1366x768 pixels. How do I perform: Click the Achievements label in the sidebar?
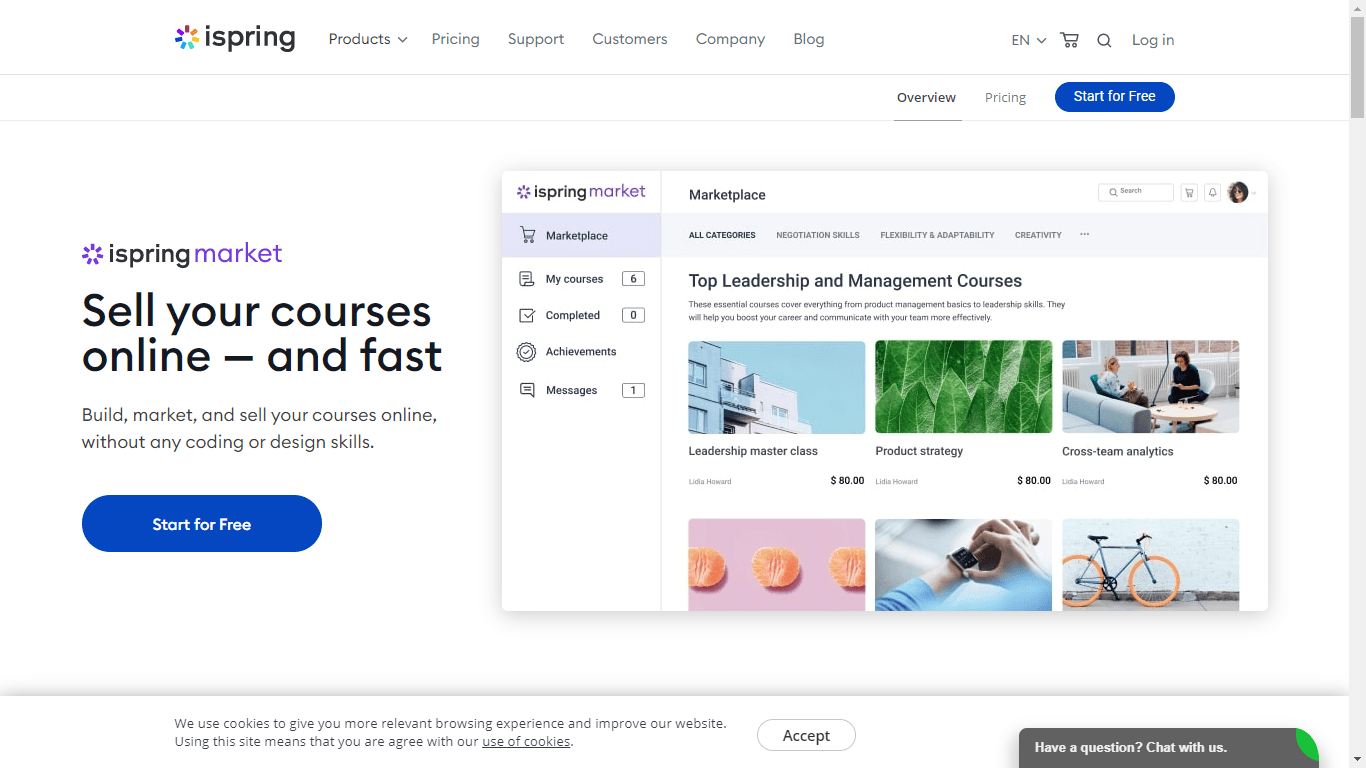581,352
